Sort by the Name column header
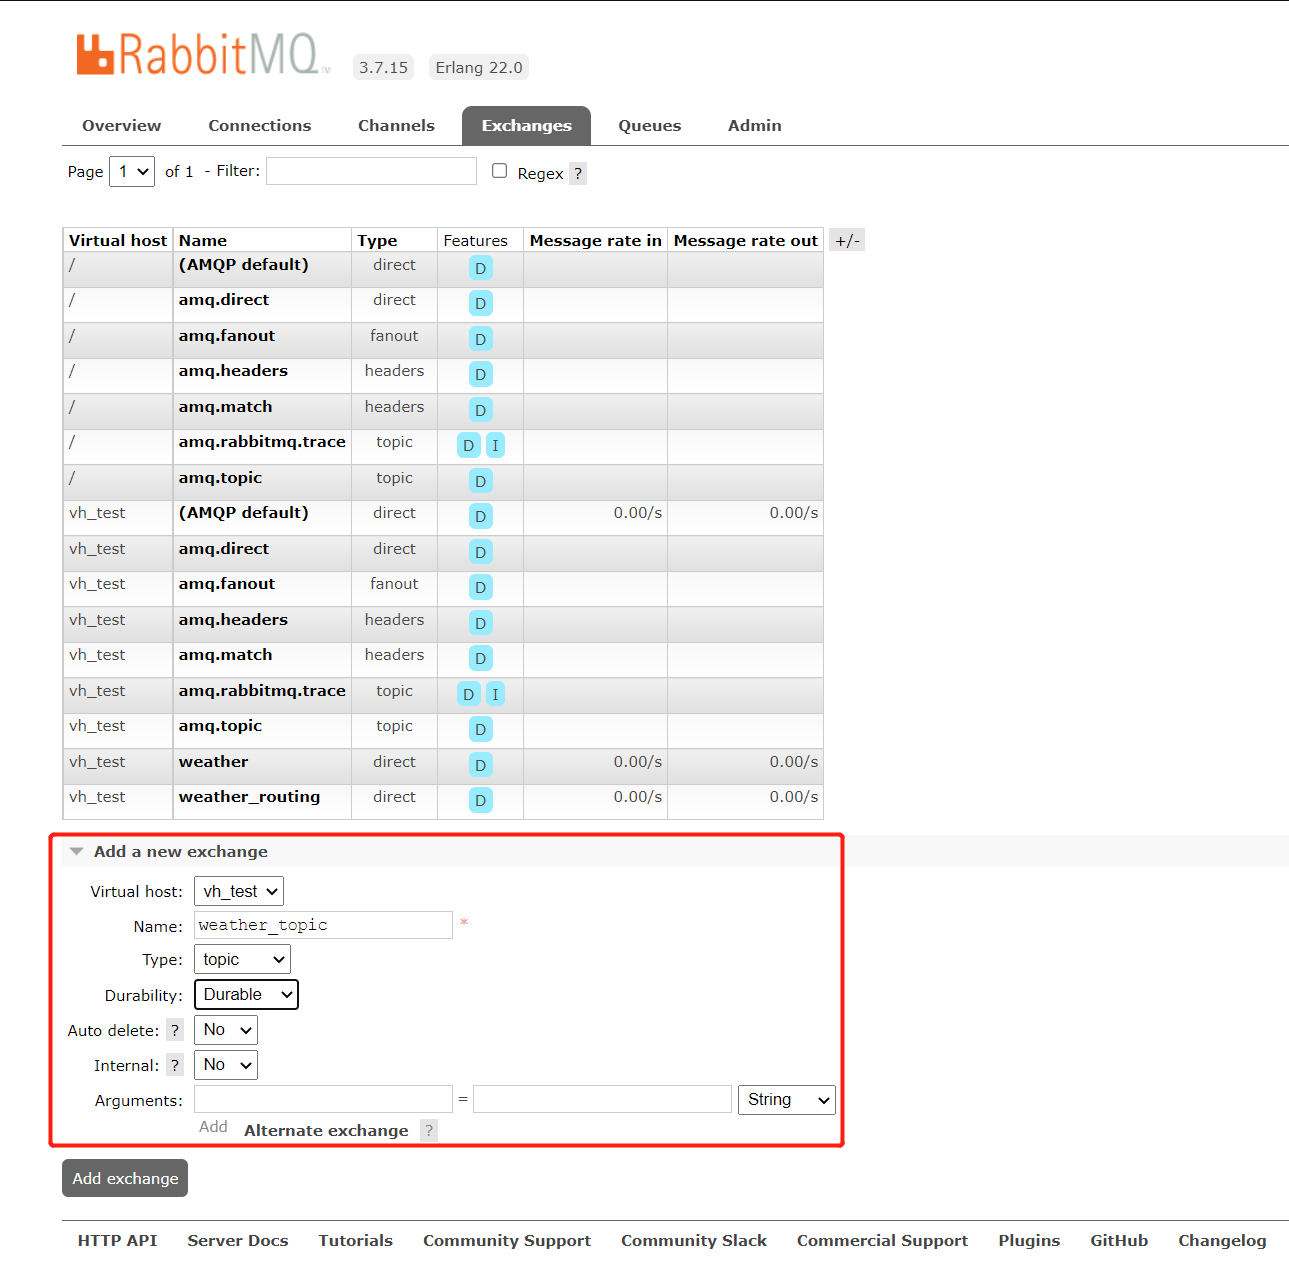The width and height of the screenshot is (1289, 1265). (202, 240)
